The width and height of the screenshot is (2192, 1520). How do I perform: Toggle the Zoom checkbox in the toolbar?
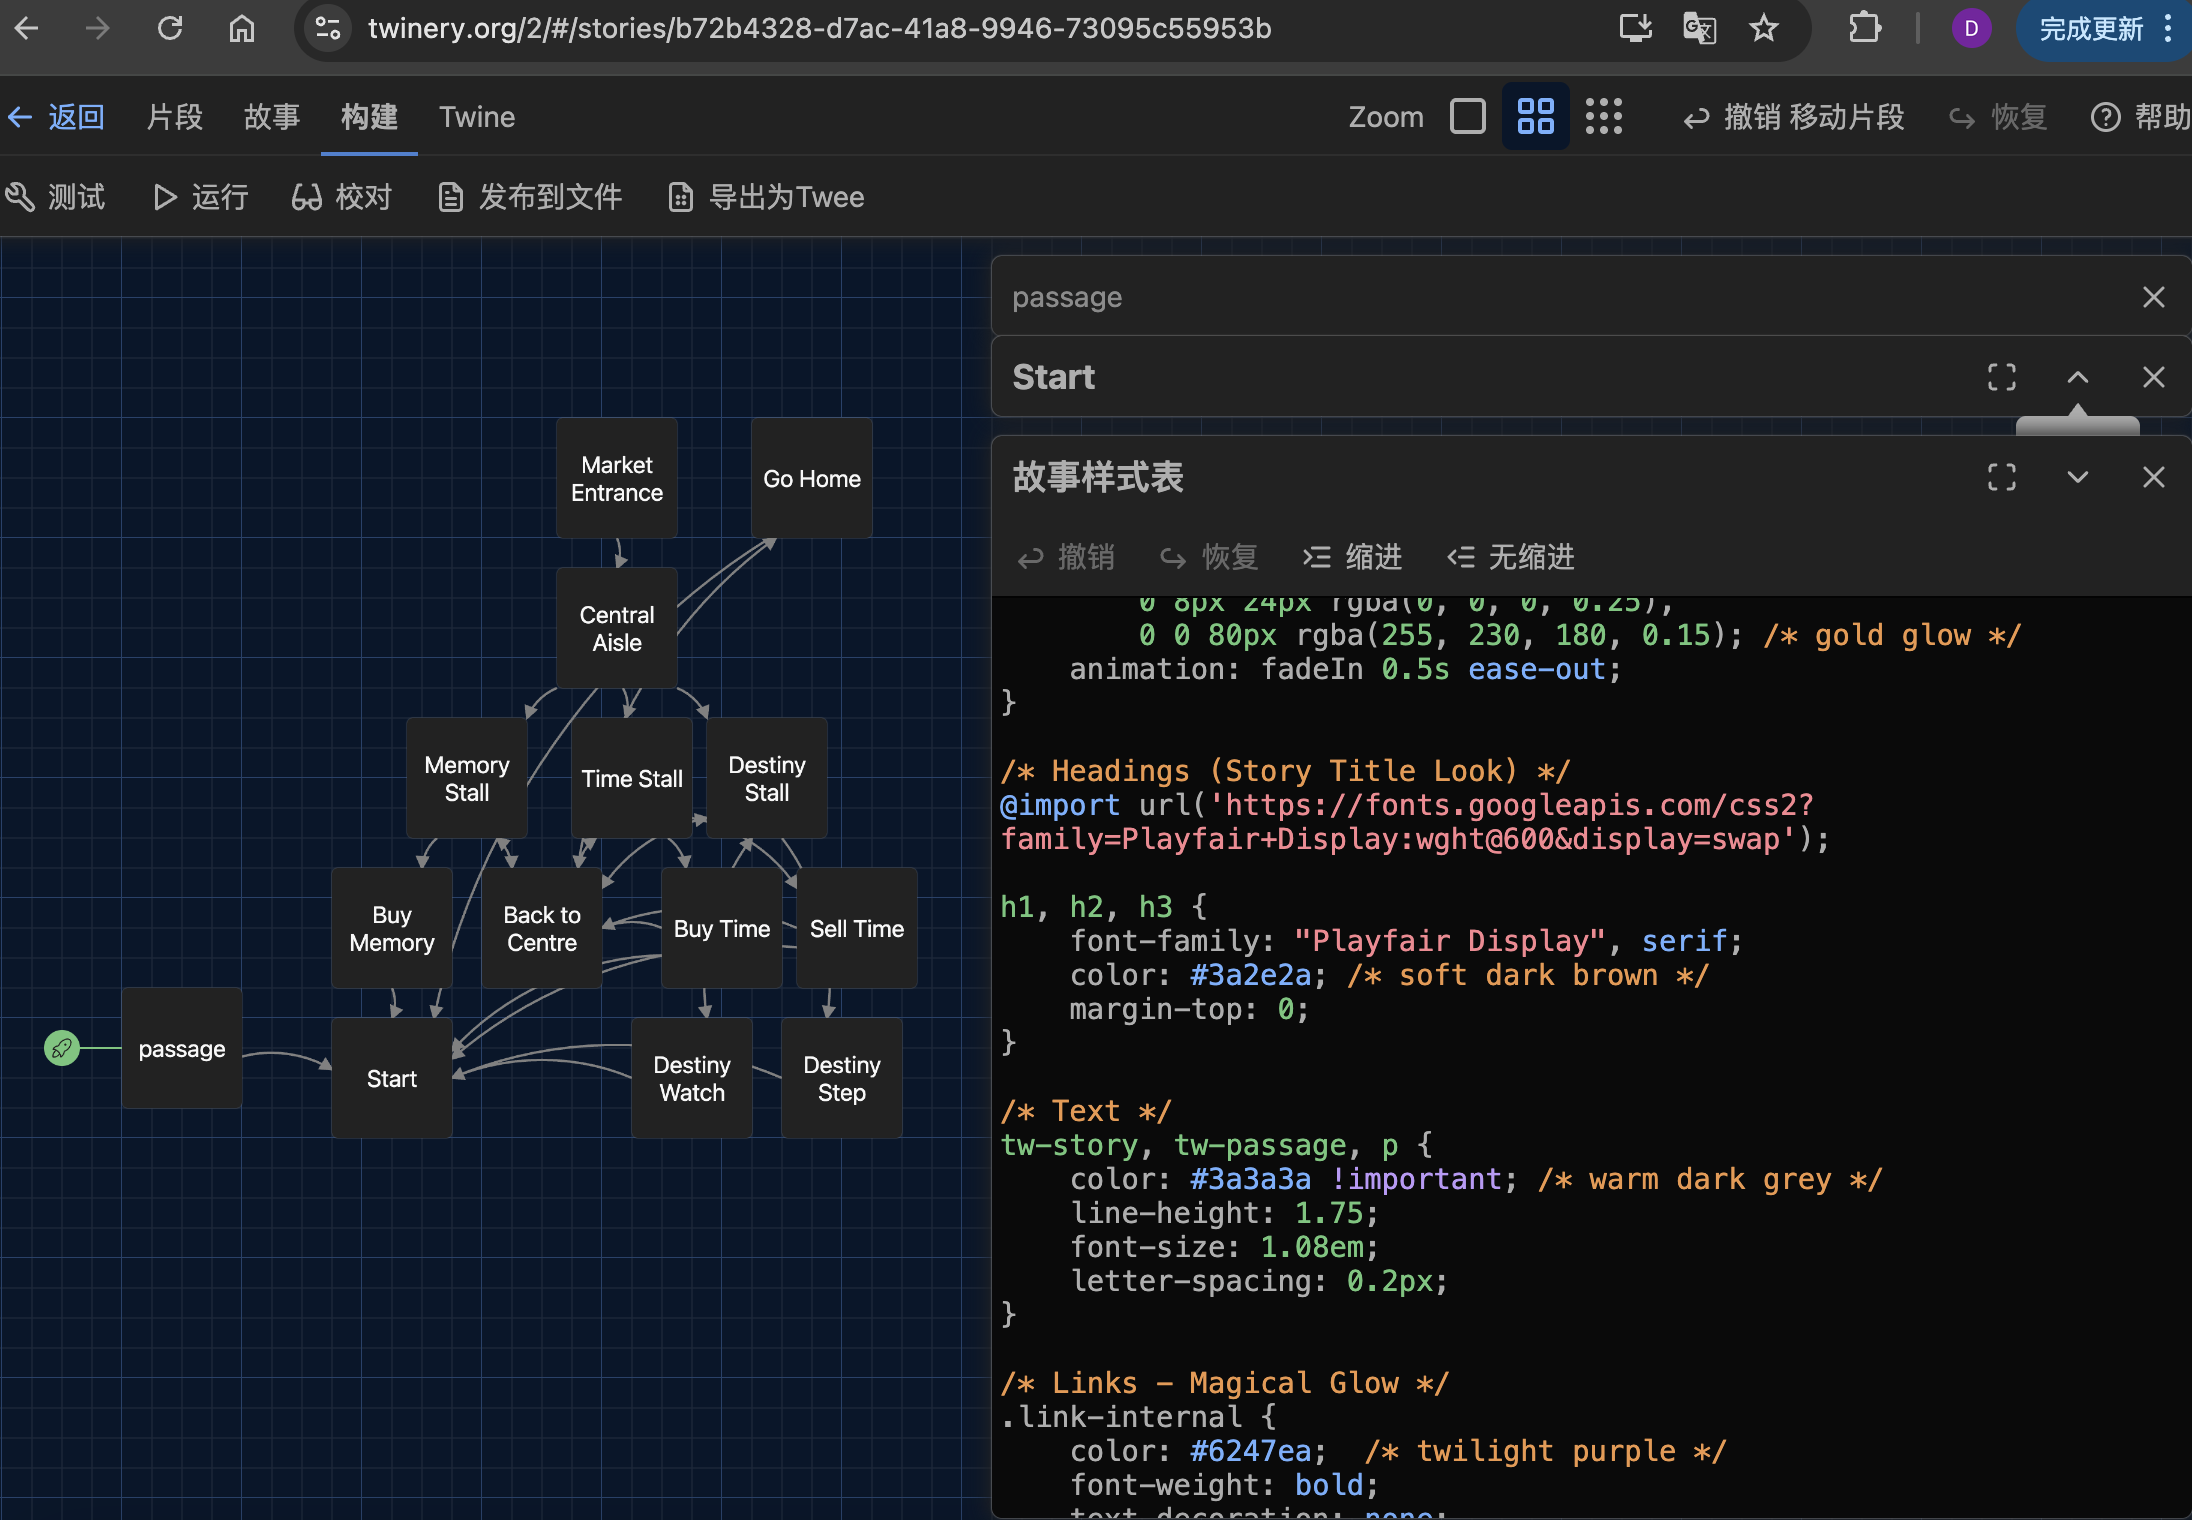click(1466, 117)
